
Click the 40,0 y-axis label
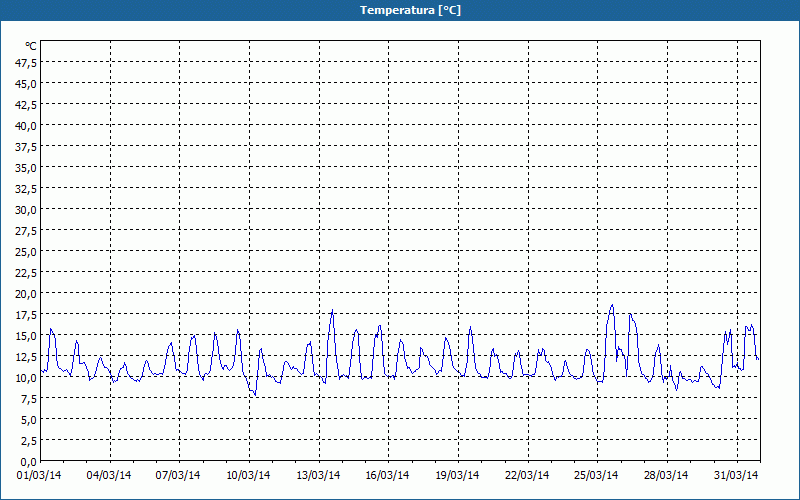coord(27,126)
